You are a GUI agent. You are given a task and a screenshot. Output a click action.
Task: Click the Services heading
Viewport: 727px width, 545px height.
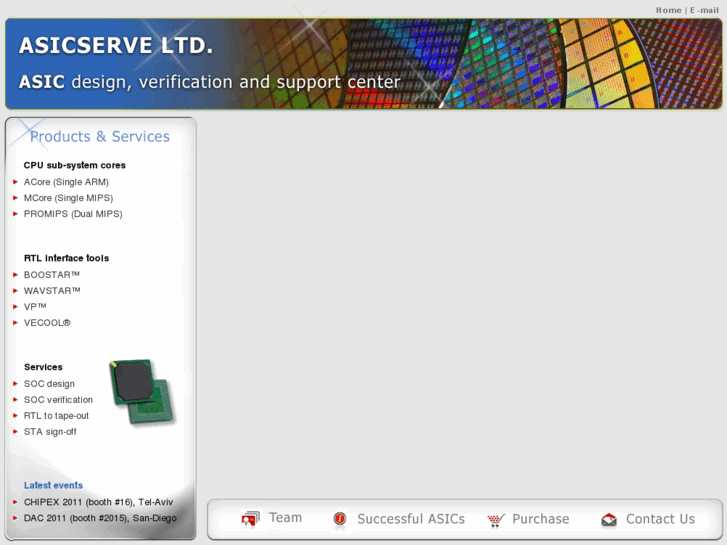[43, 367]
